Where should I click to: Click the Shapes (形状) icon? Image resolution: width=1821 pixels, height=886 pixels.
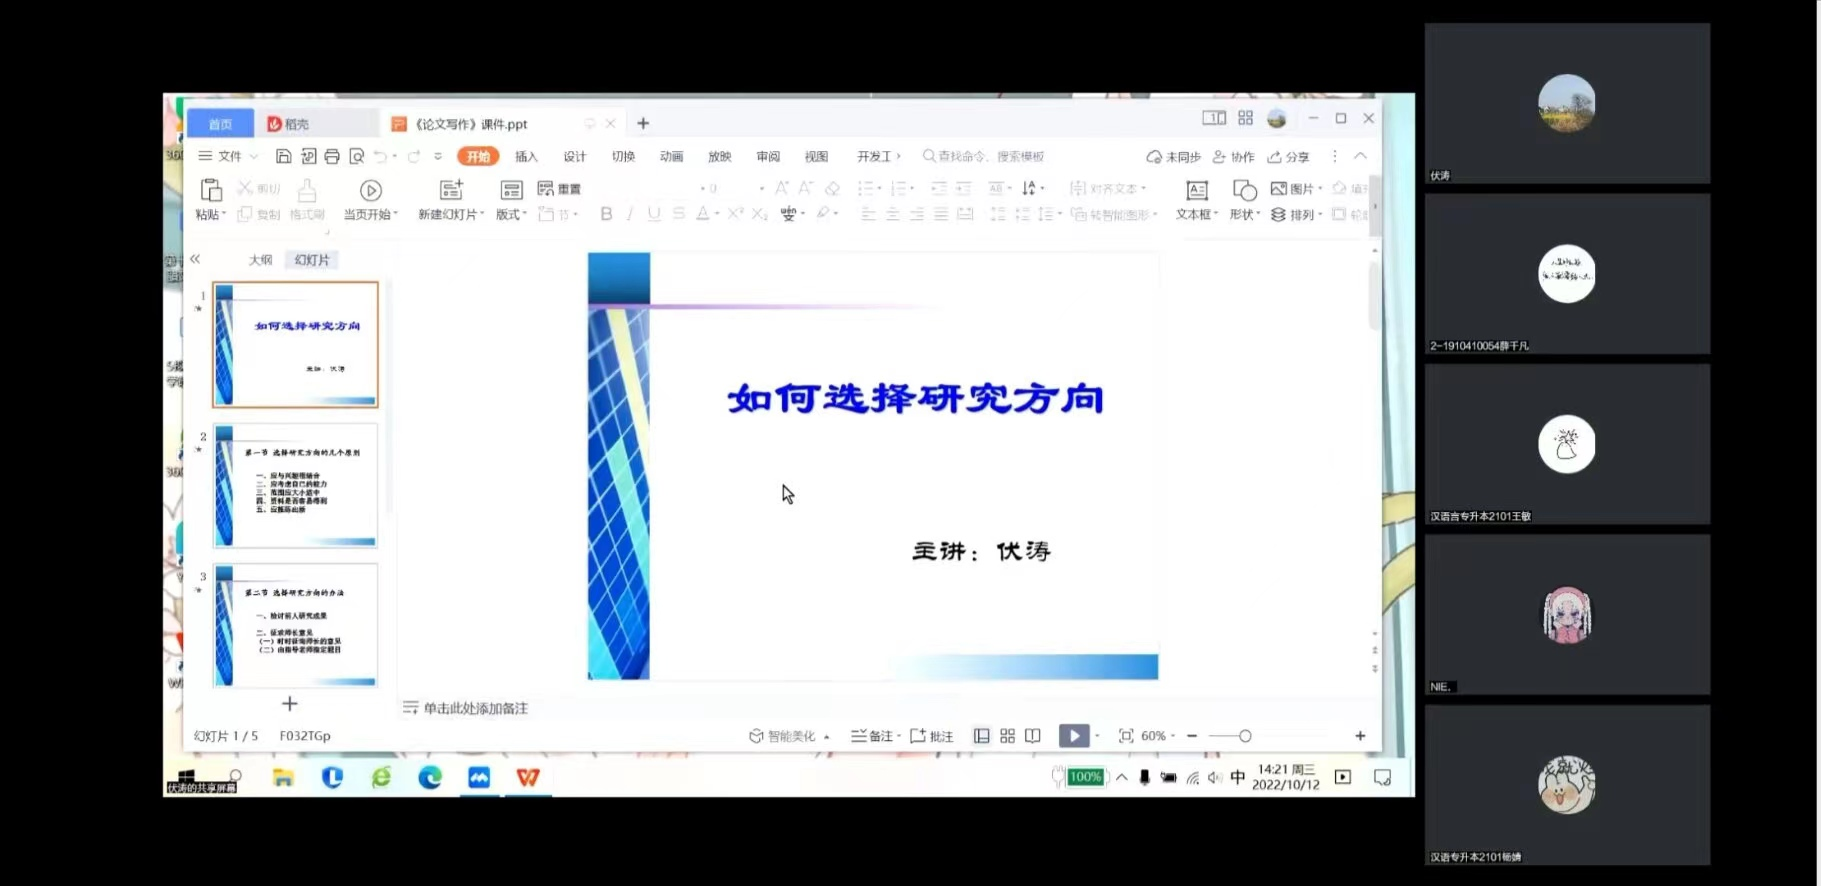(x=1244, y=191)
